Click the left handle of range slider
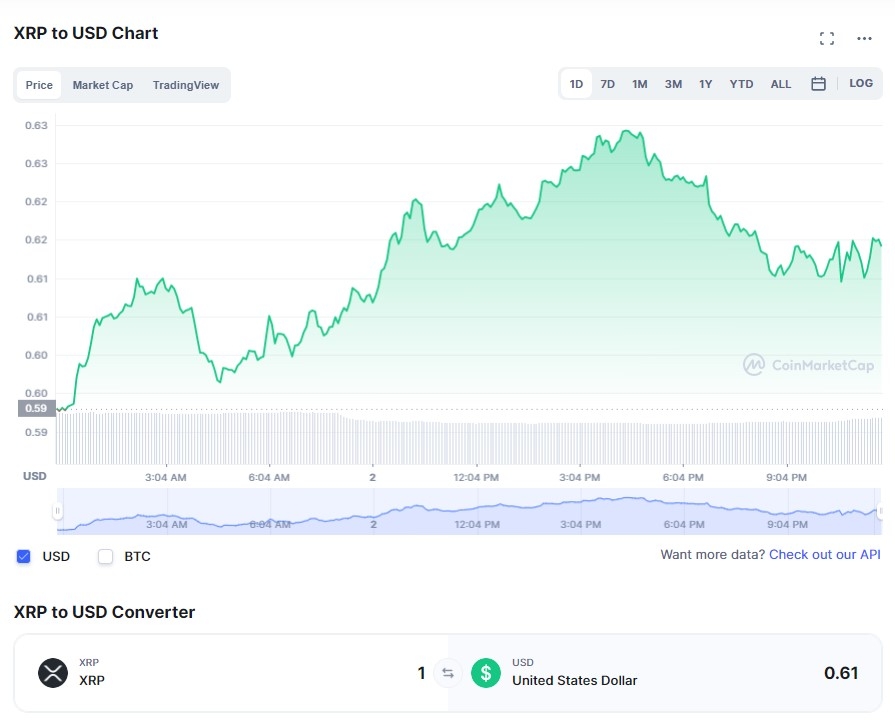 click(58, 511)
